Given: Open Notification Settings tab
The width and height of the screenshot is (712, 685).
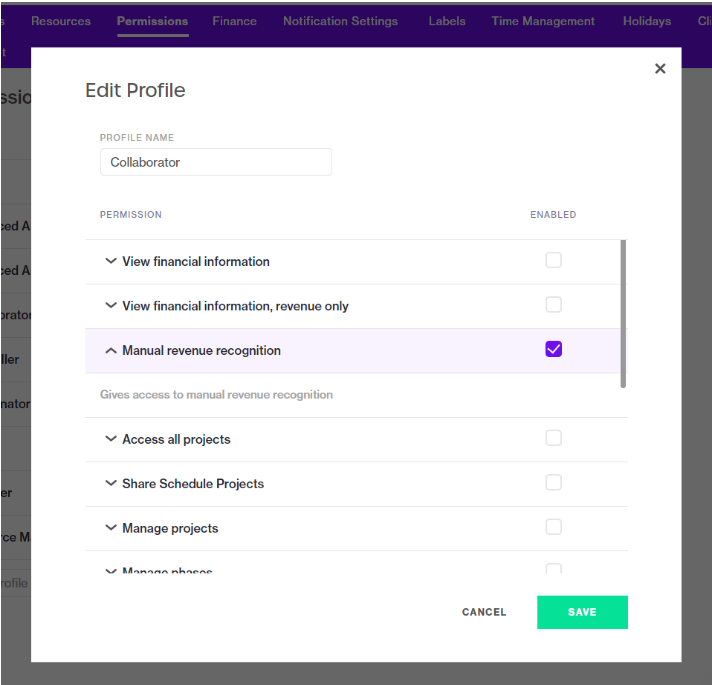Looking at the screenshot, I should pos(340,21).
